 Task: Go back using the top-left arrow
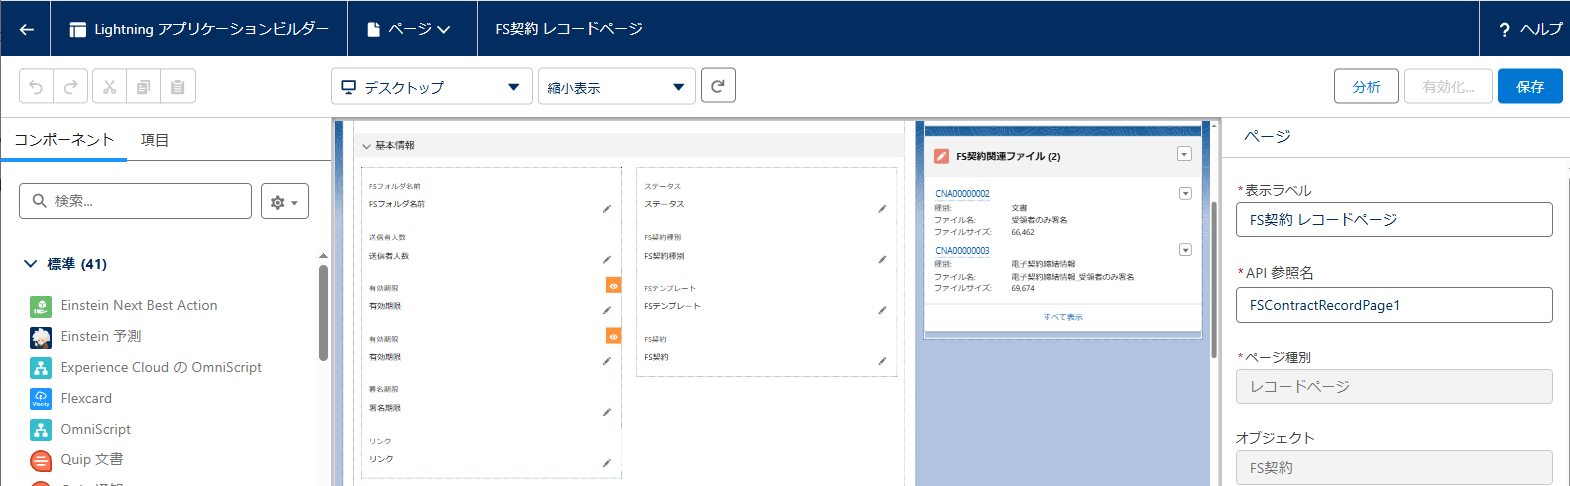pyautogui.click(x=27, y=29)
